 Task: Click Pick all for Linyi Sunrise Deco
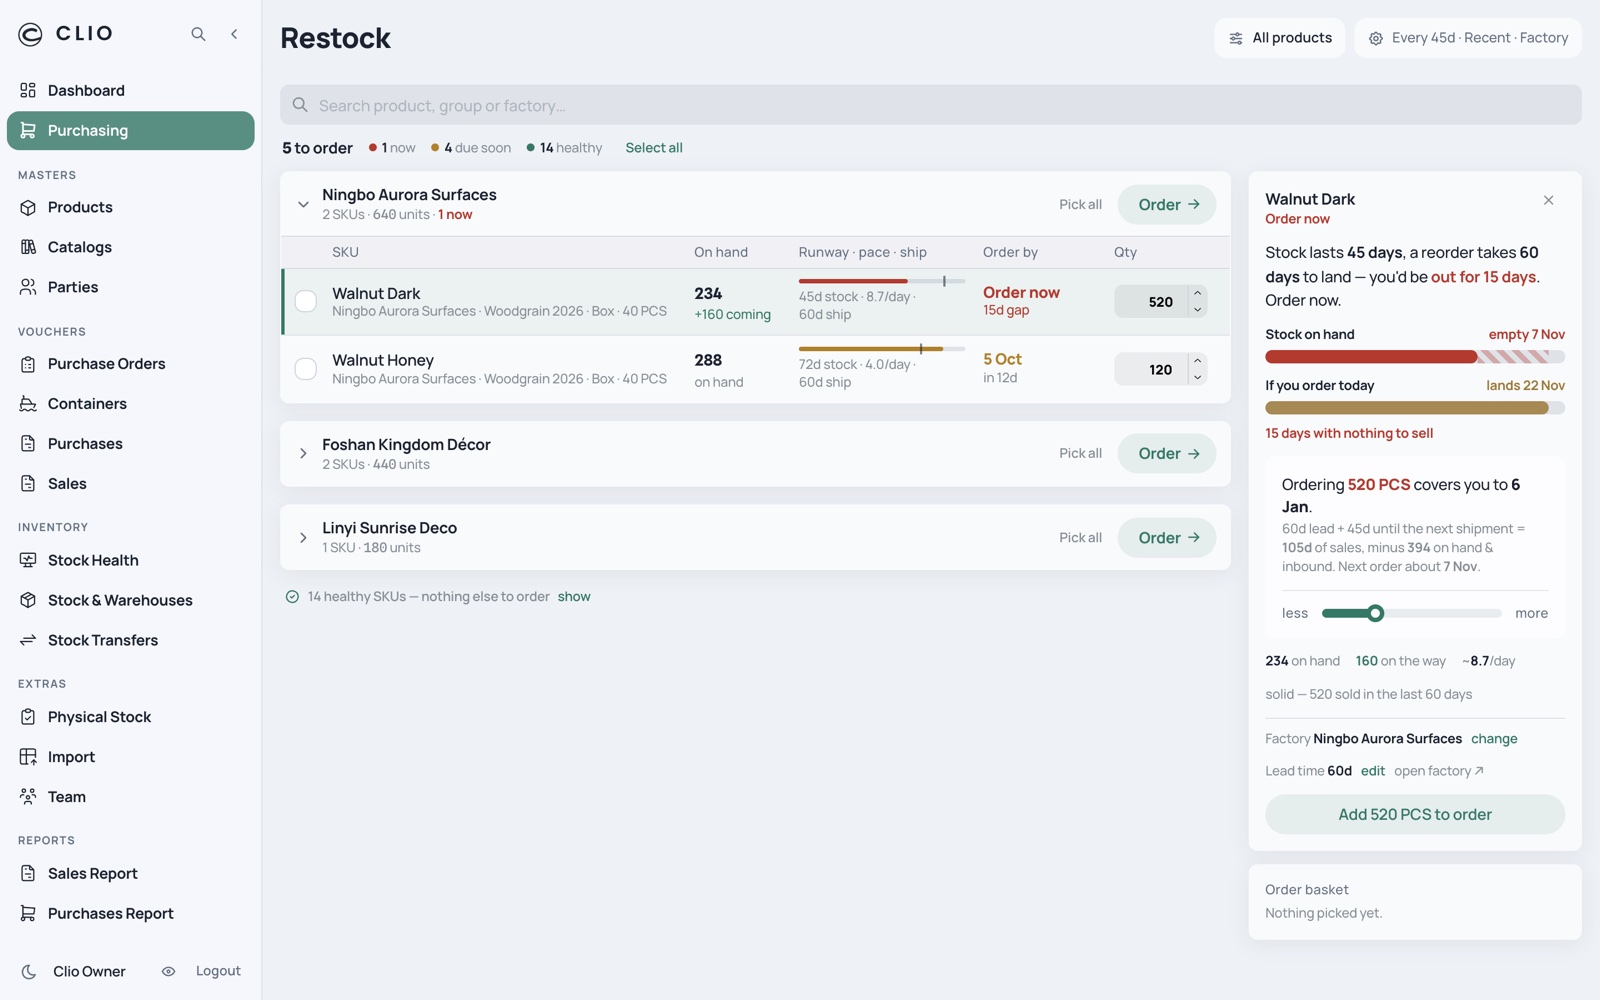1080,538
